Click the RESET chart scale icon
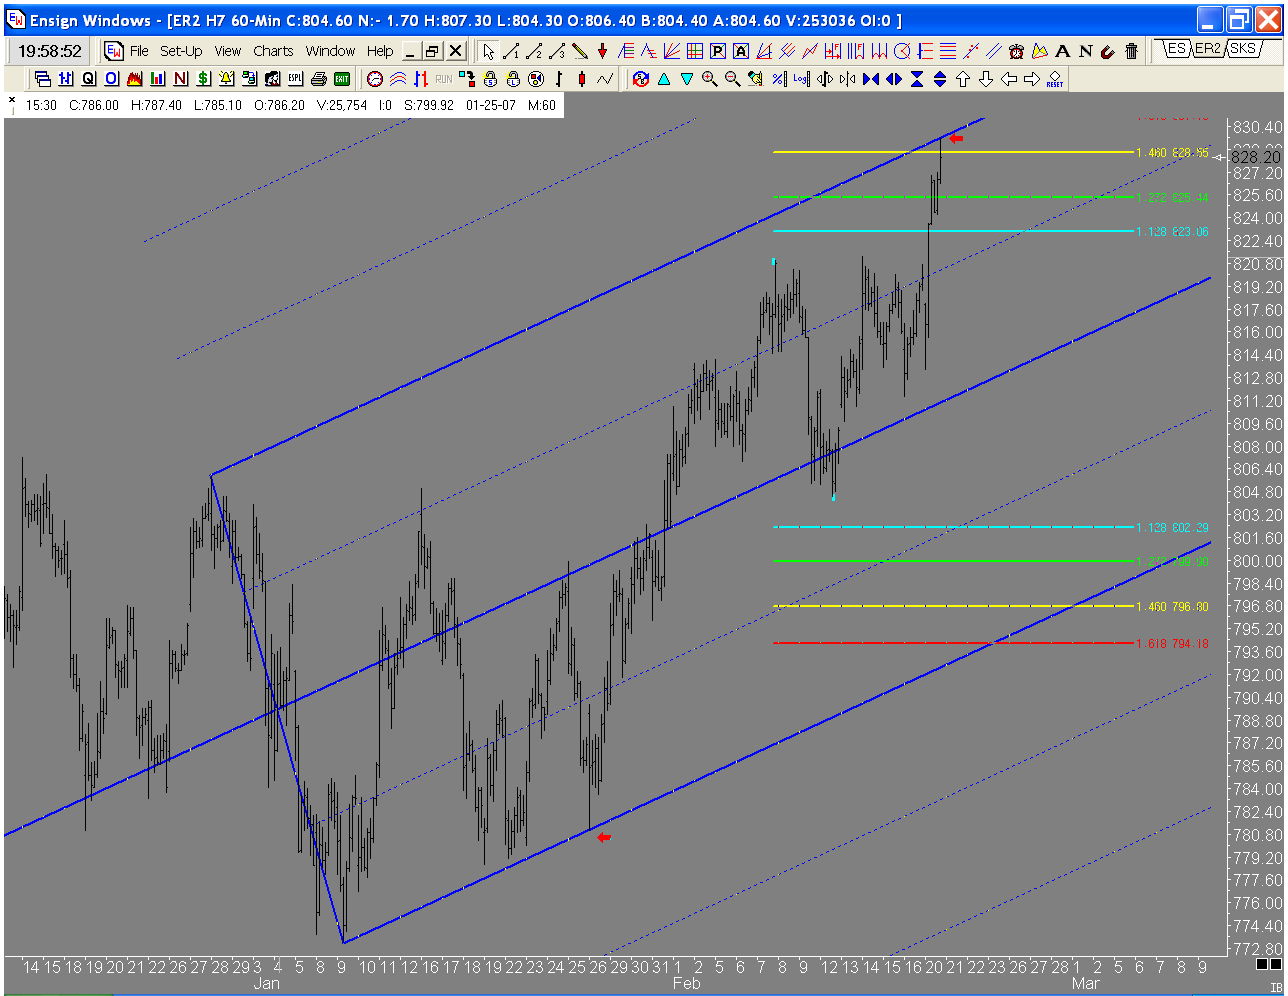The image size is (1288, 996). (1055, 79)
